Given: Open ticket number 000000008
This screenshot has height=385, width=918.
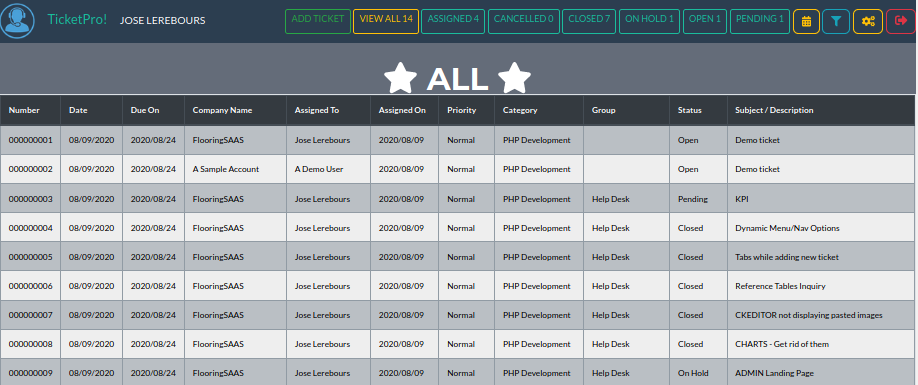Looking at the screenshot, I should (30, 344).
